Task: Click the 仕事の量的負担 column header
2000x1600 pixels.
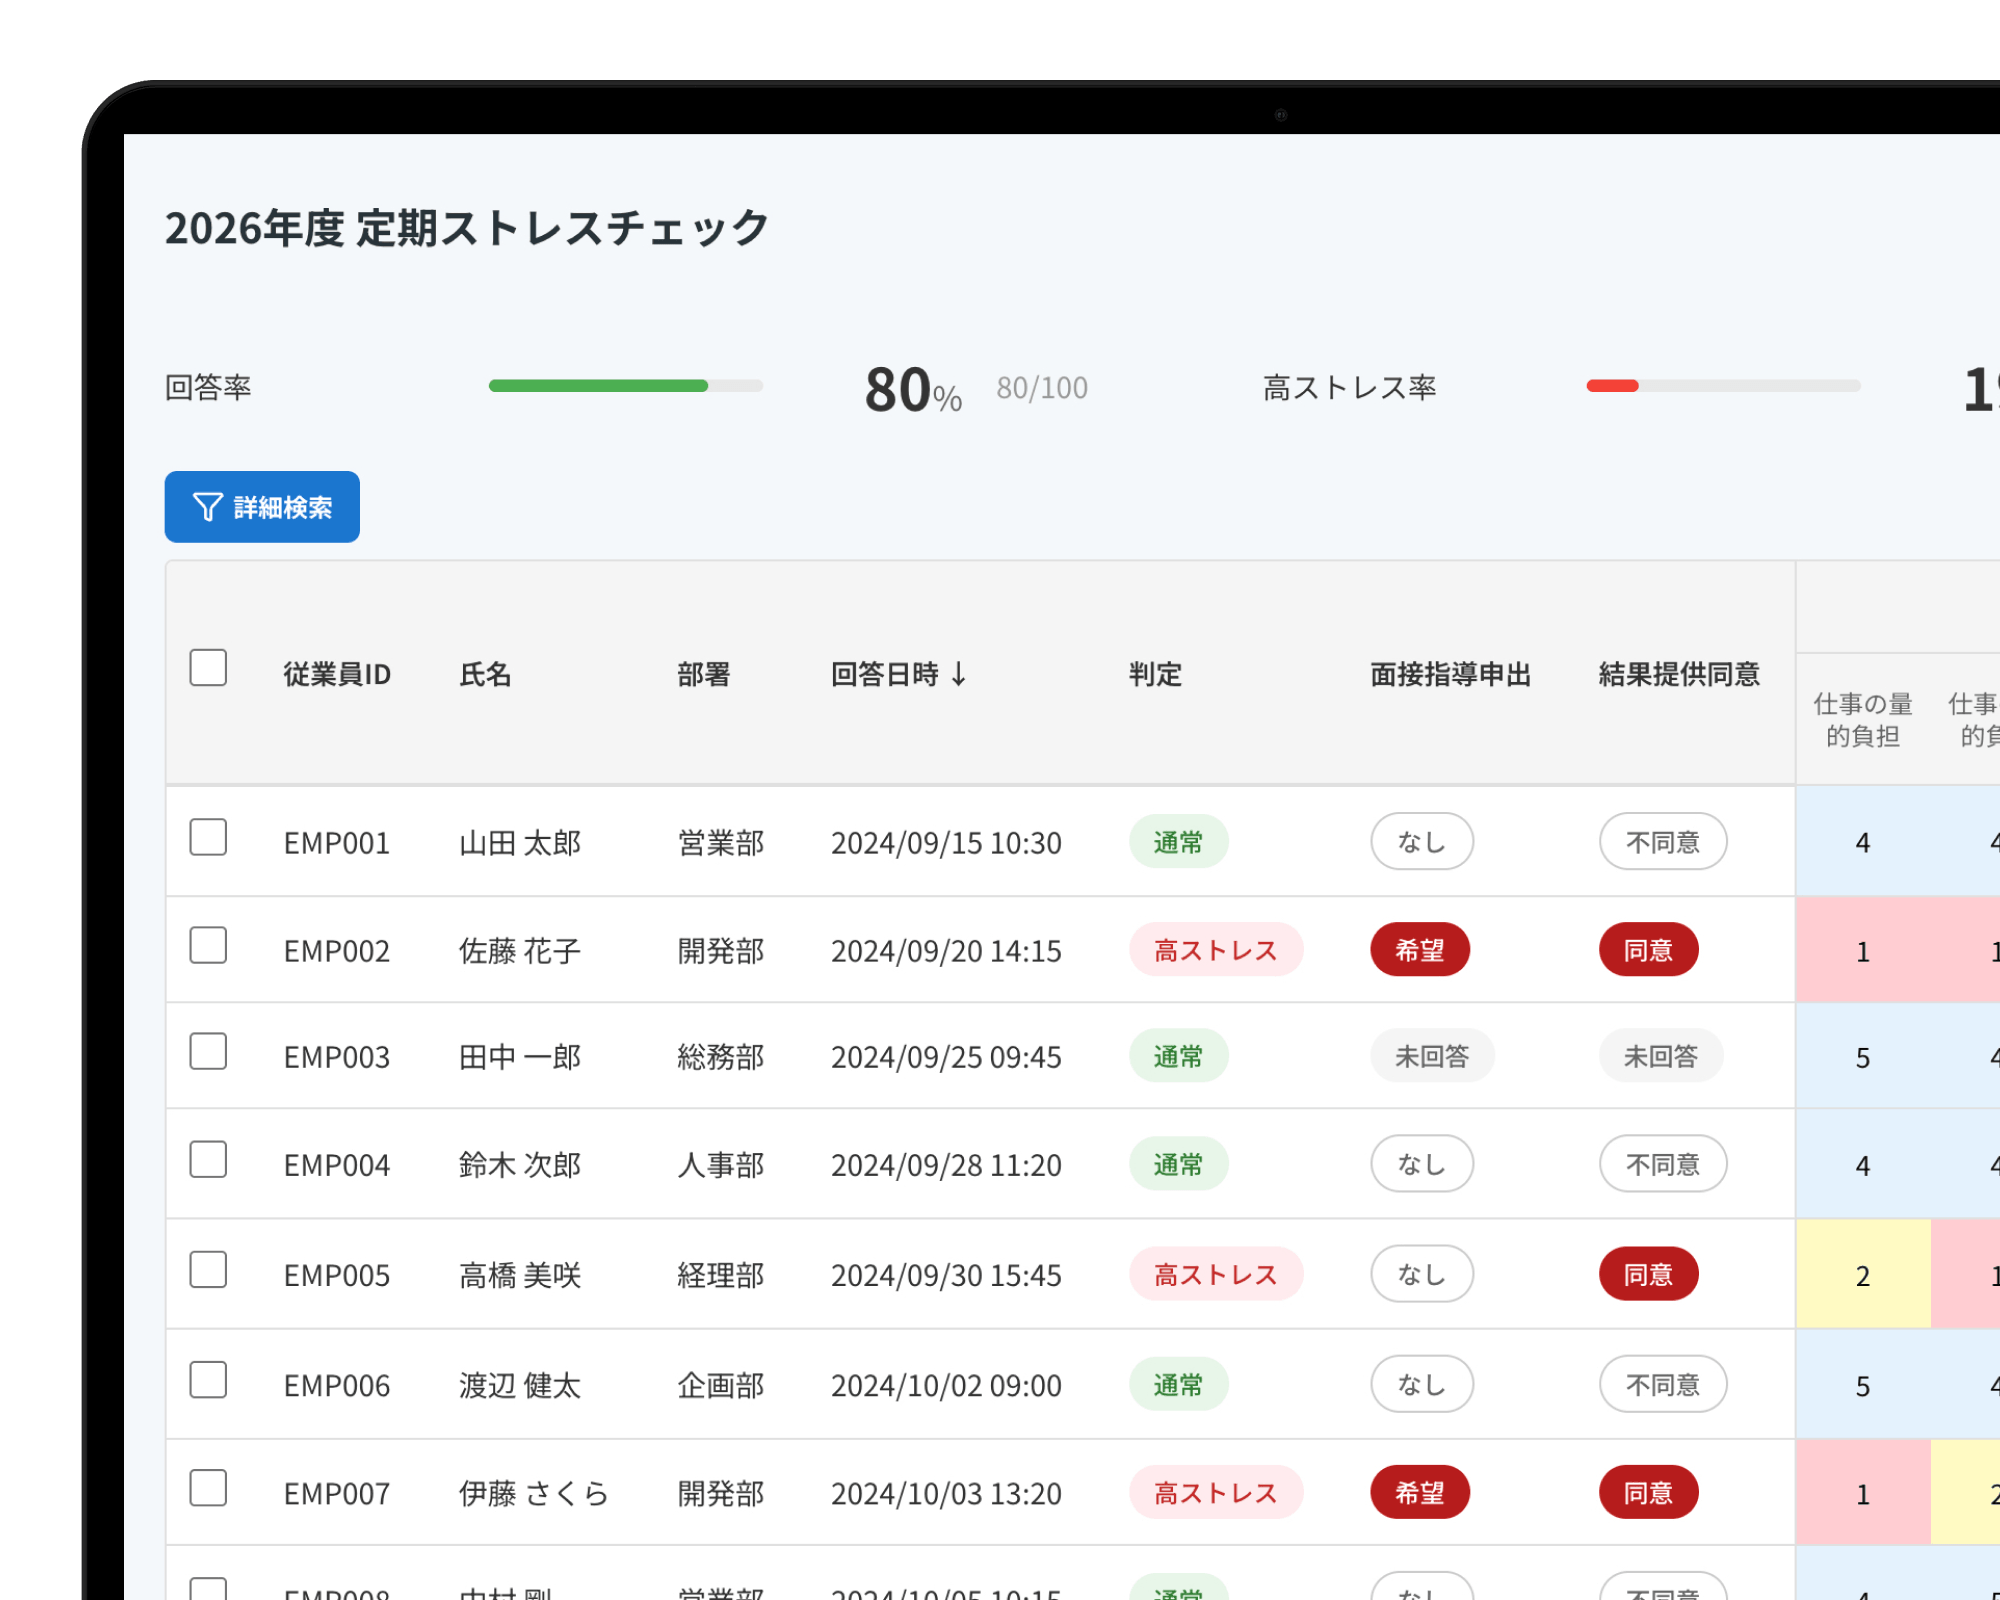Action: coord(1862,720)
